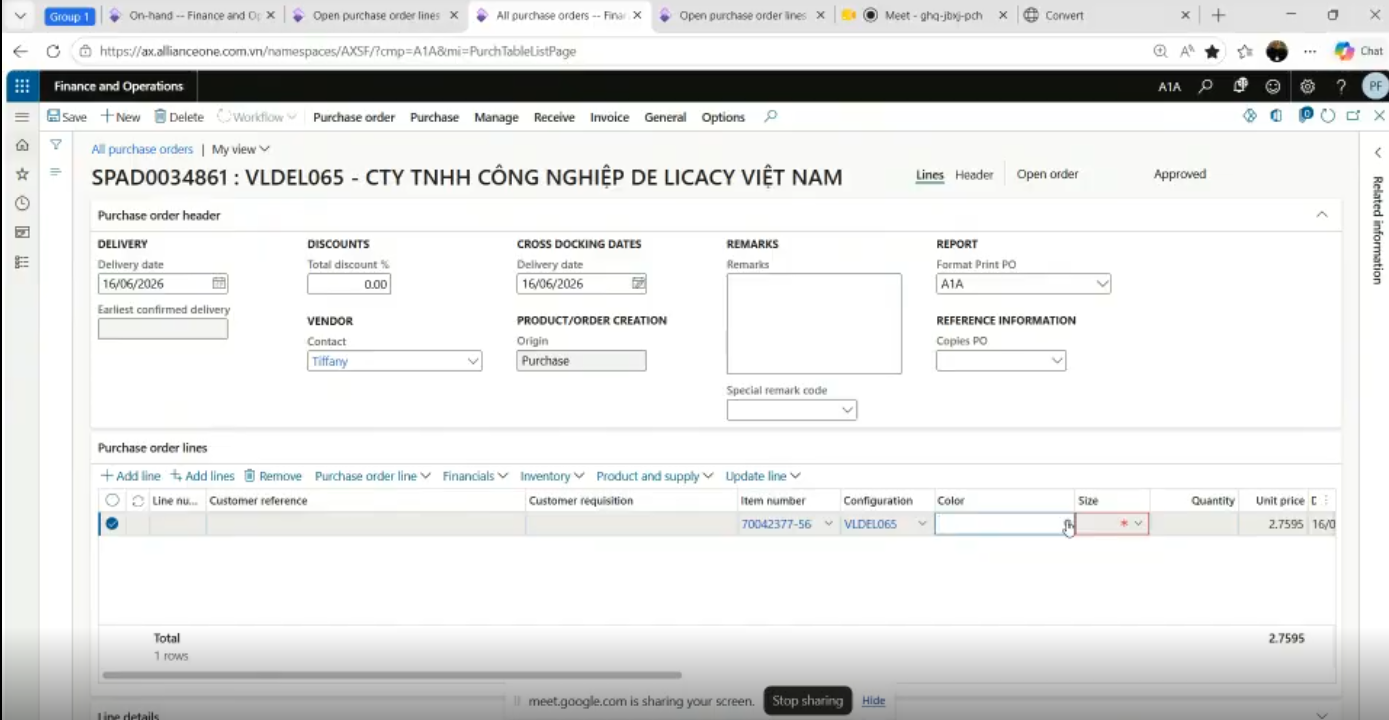Open the Product and supply menu

pyautogui.click(x=655, y=476)
